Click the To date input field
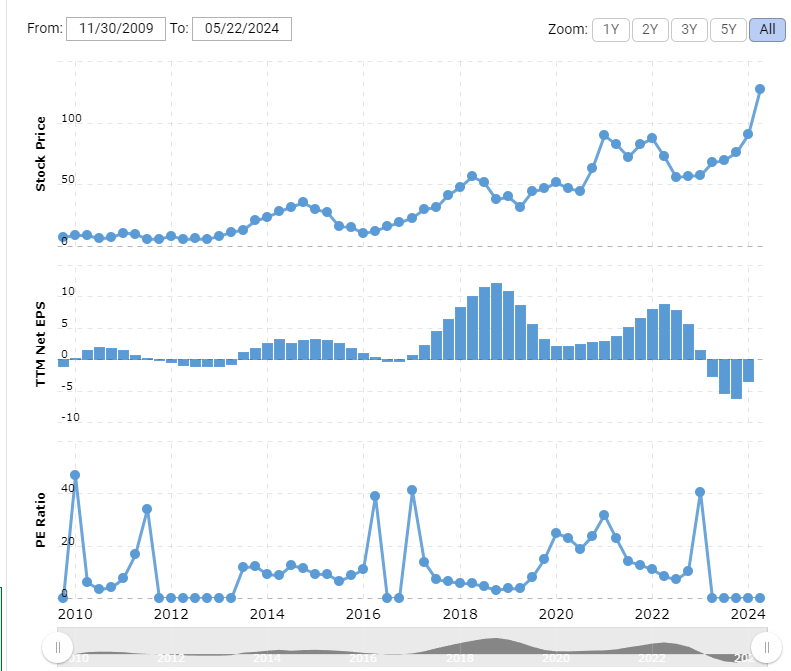This screenshot has height=671, width=791. [242, 29]
